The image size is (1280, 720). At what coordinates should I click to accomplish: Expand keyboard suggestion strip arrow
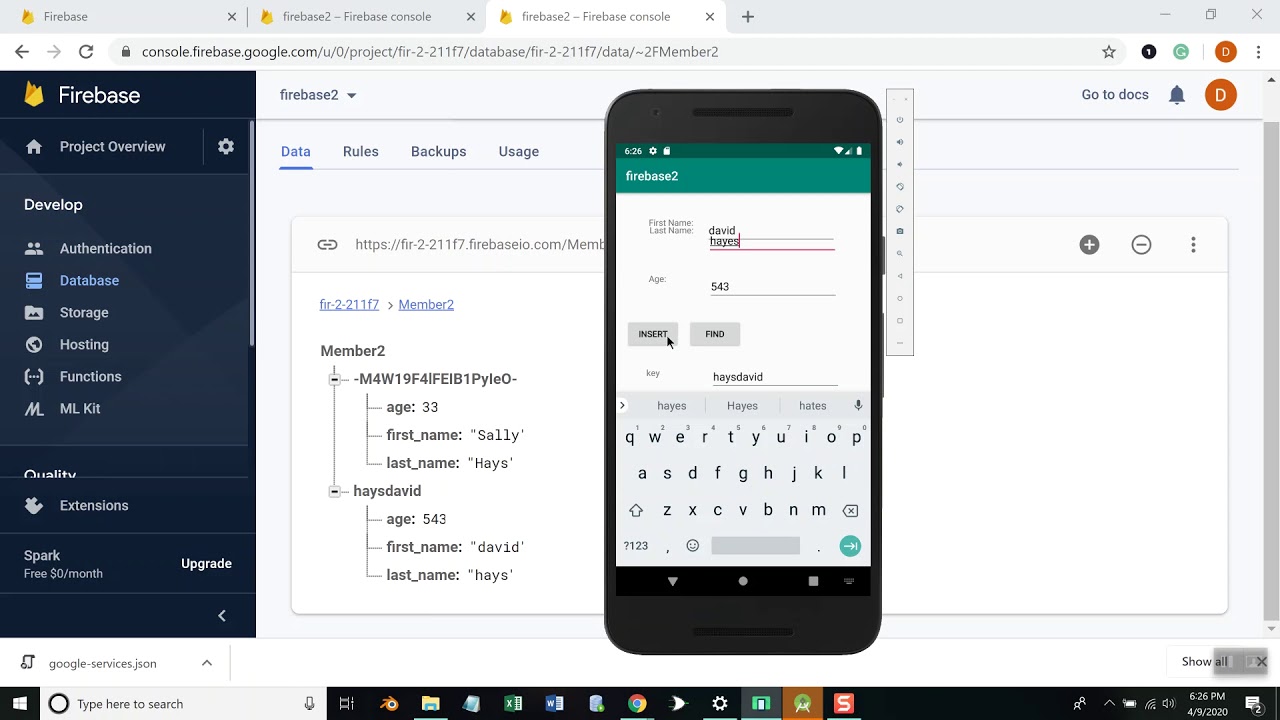(x=622, y=405)
